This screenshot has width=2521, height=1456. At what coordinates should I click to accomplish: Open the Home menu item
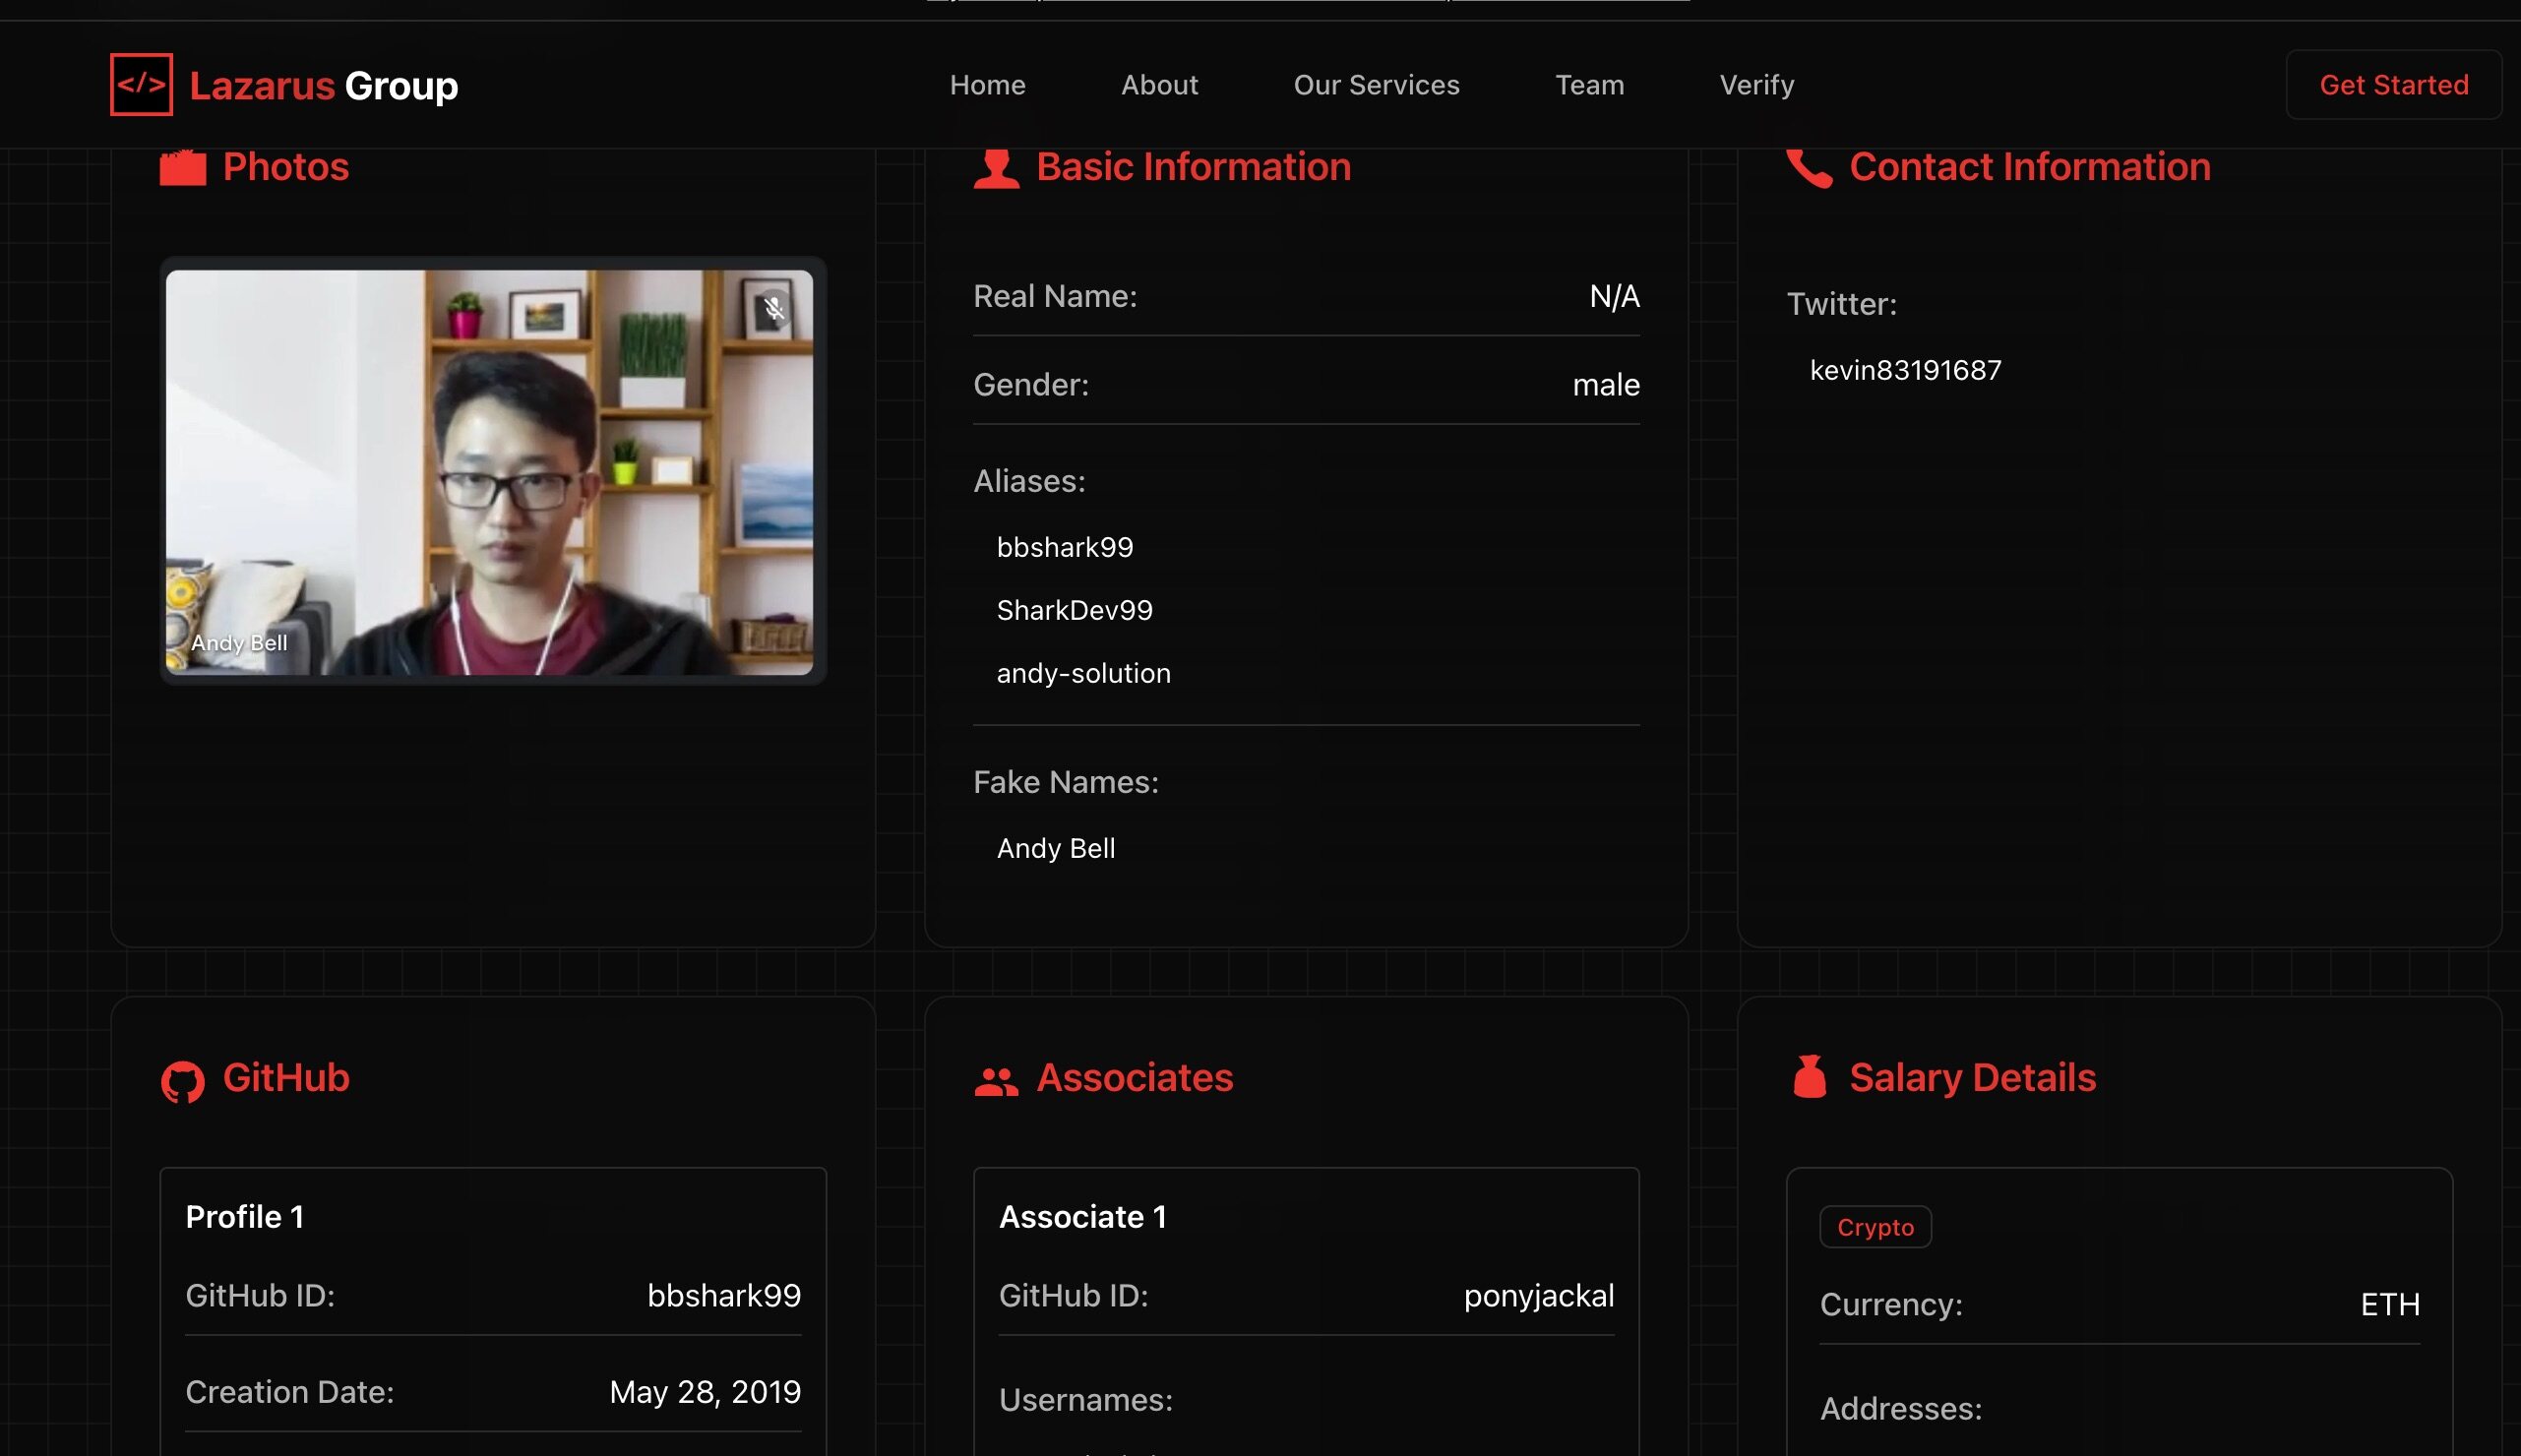pyautogui.click(x=987, y=85)
